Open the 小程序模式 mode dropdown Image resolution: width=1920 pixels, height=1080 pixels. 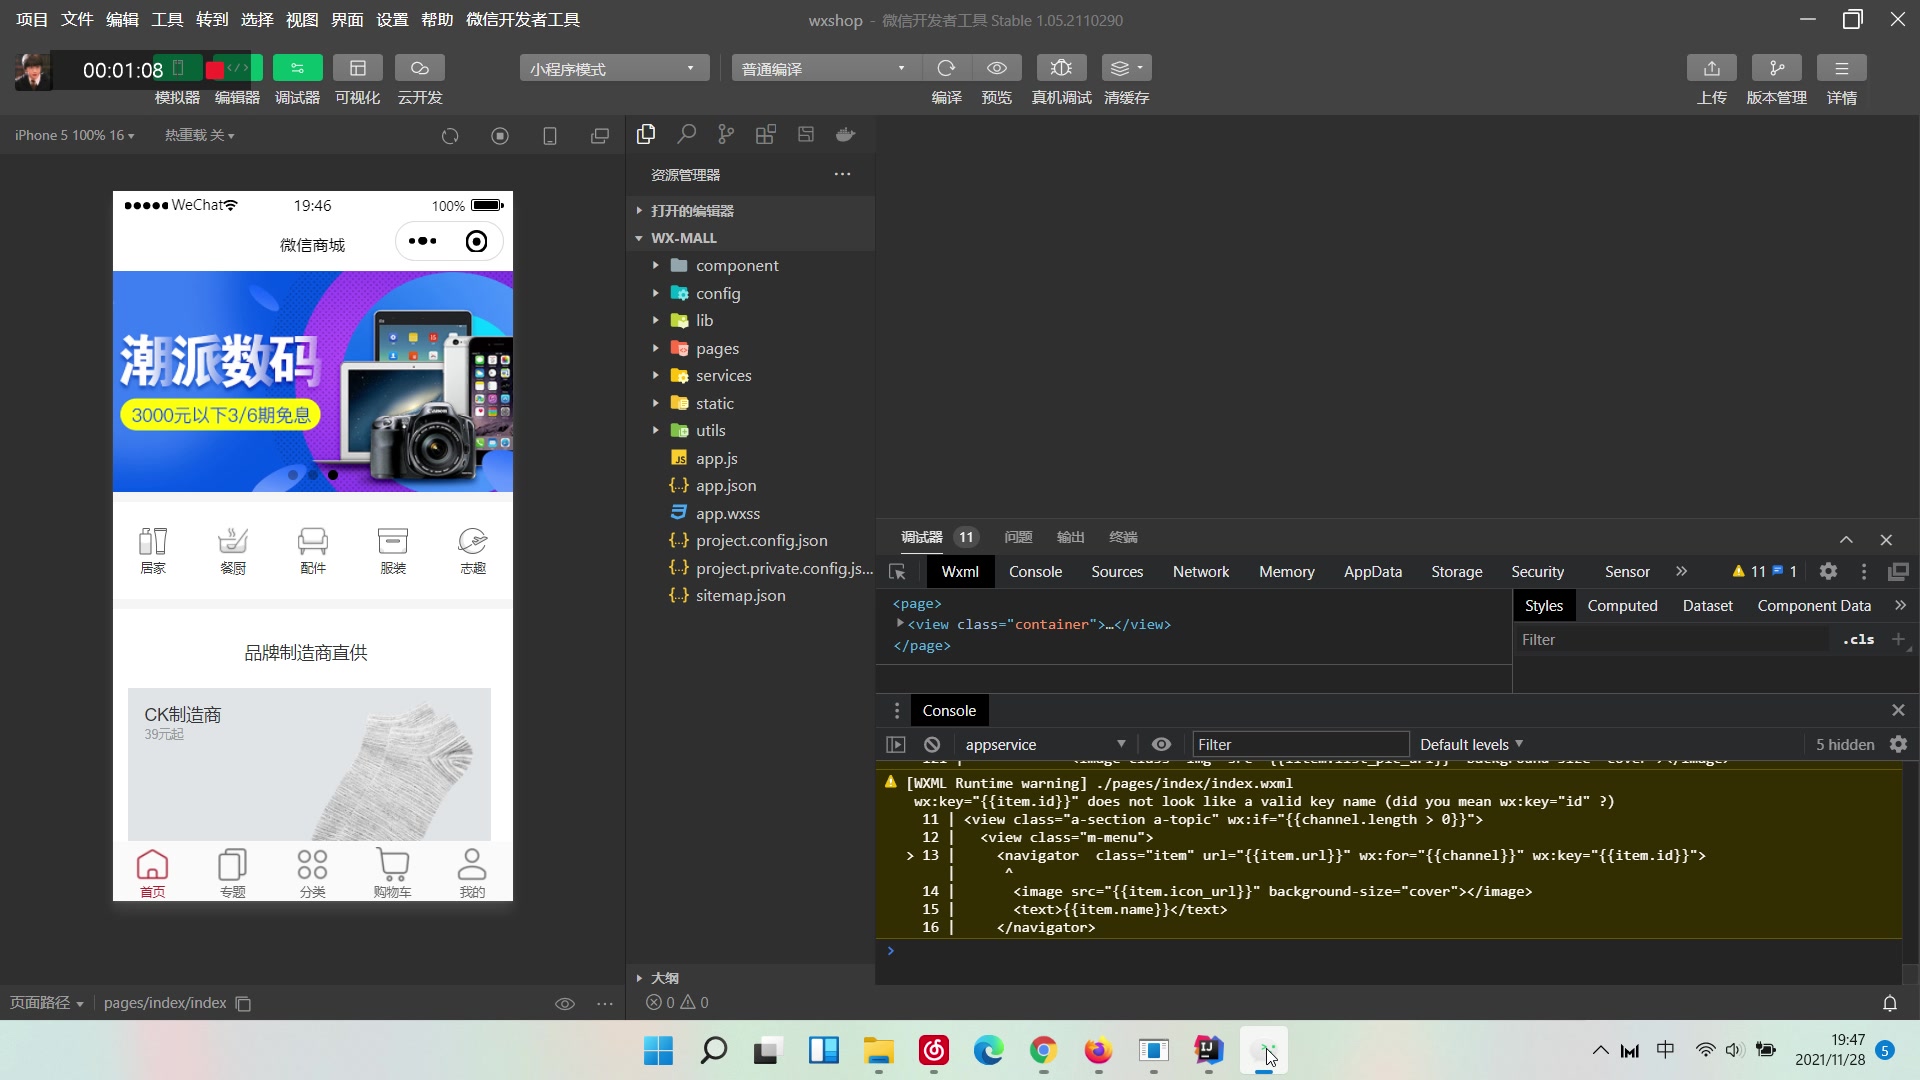[x=613, y=68]
